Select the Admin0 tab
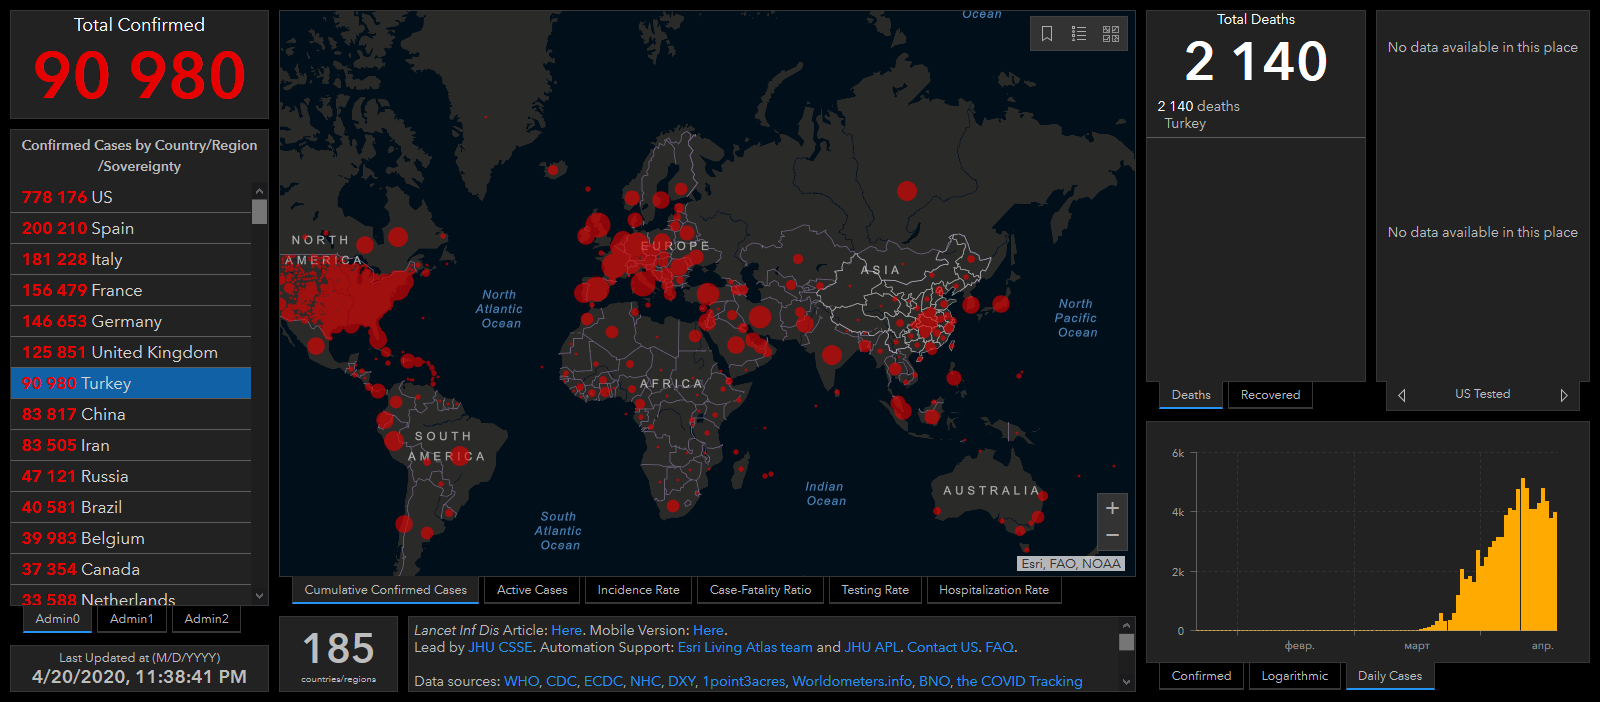Viewport: 1600px width, 702px height. 58,619
